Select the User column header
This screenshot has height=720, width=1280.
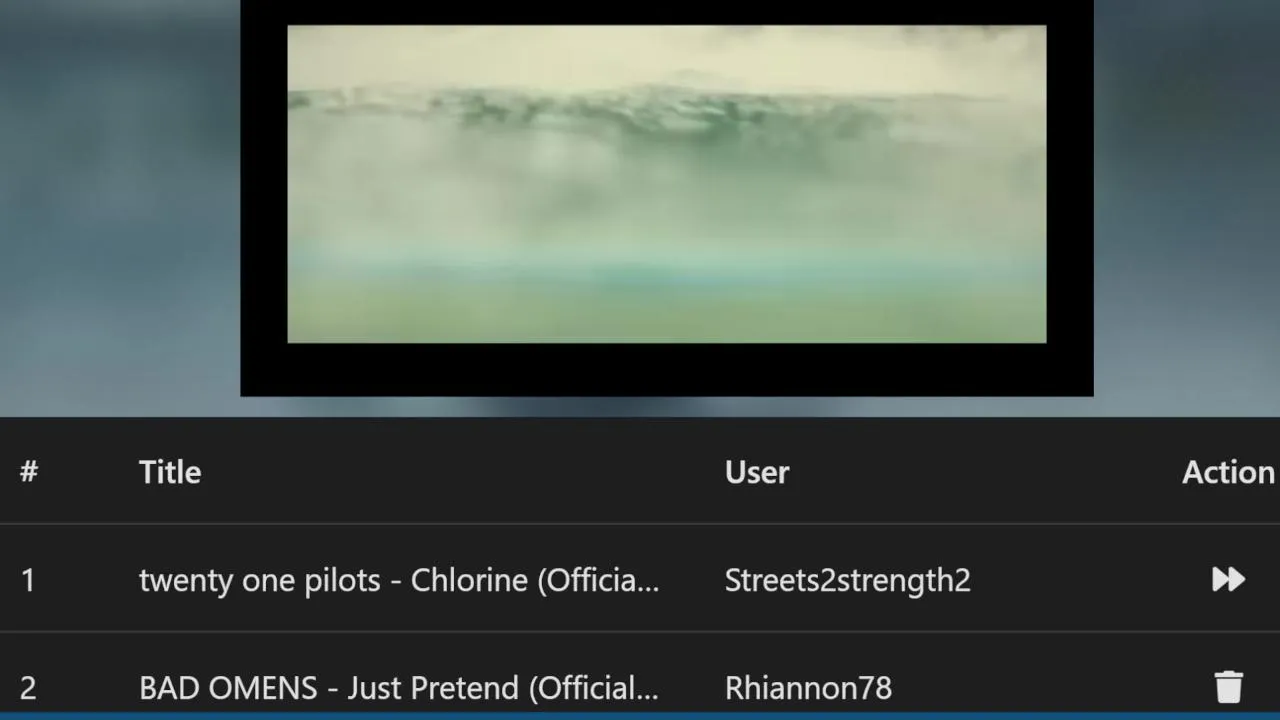(x=757, y=472)
